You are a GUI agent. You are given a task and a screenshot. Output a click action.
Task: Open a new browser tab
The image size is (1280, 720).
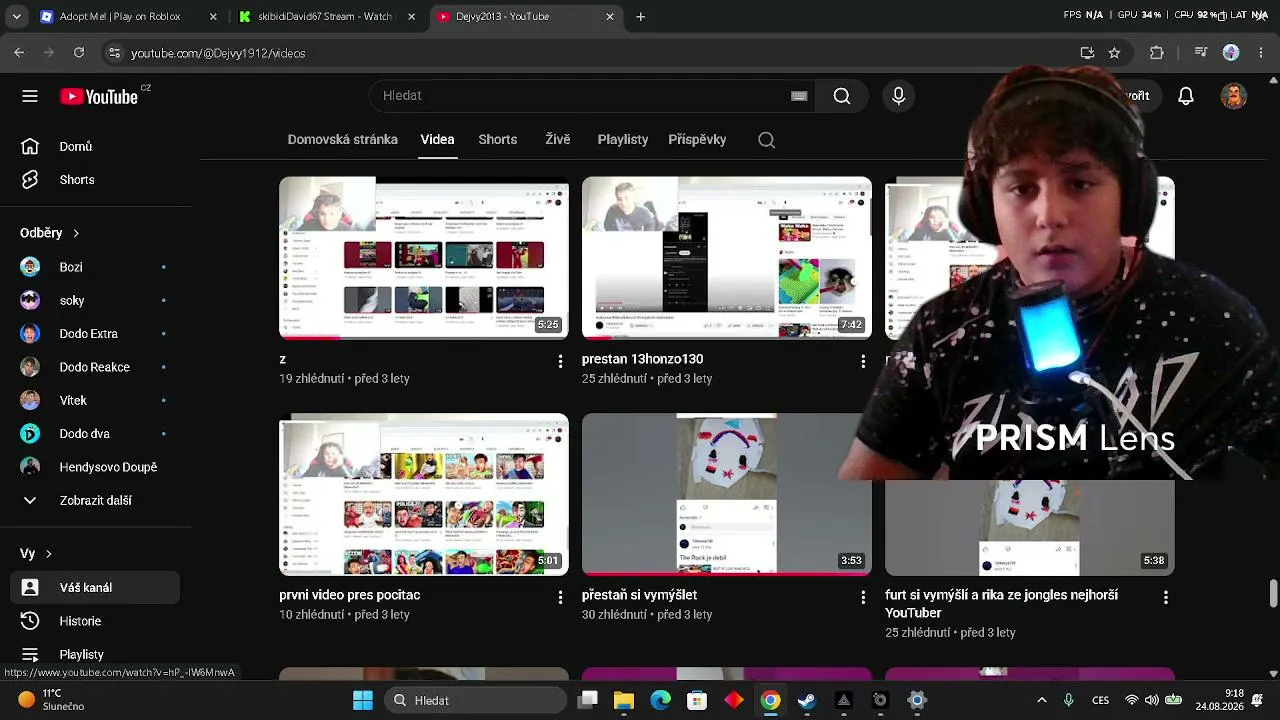pyautogui.click(x=641, y=17)
